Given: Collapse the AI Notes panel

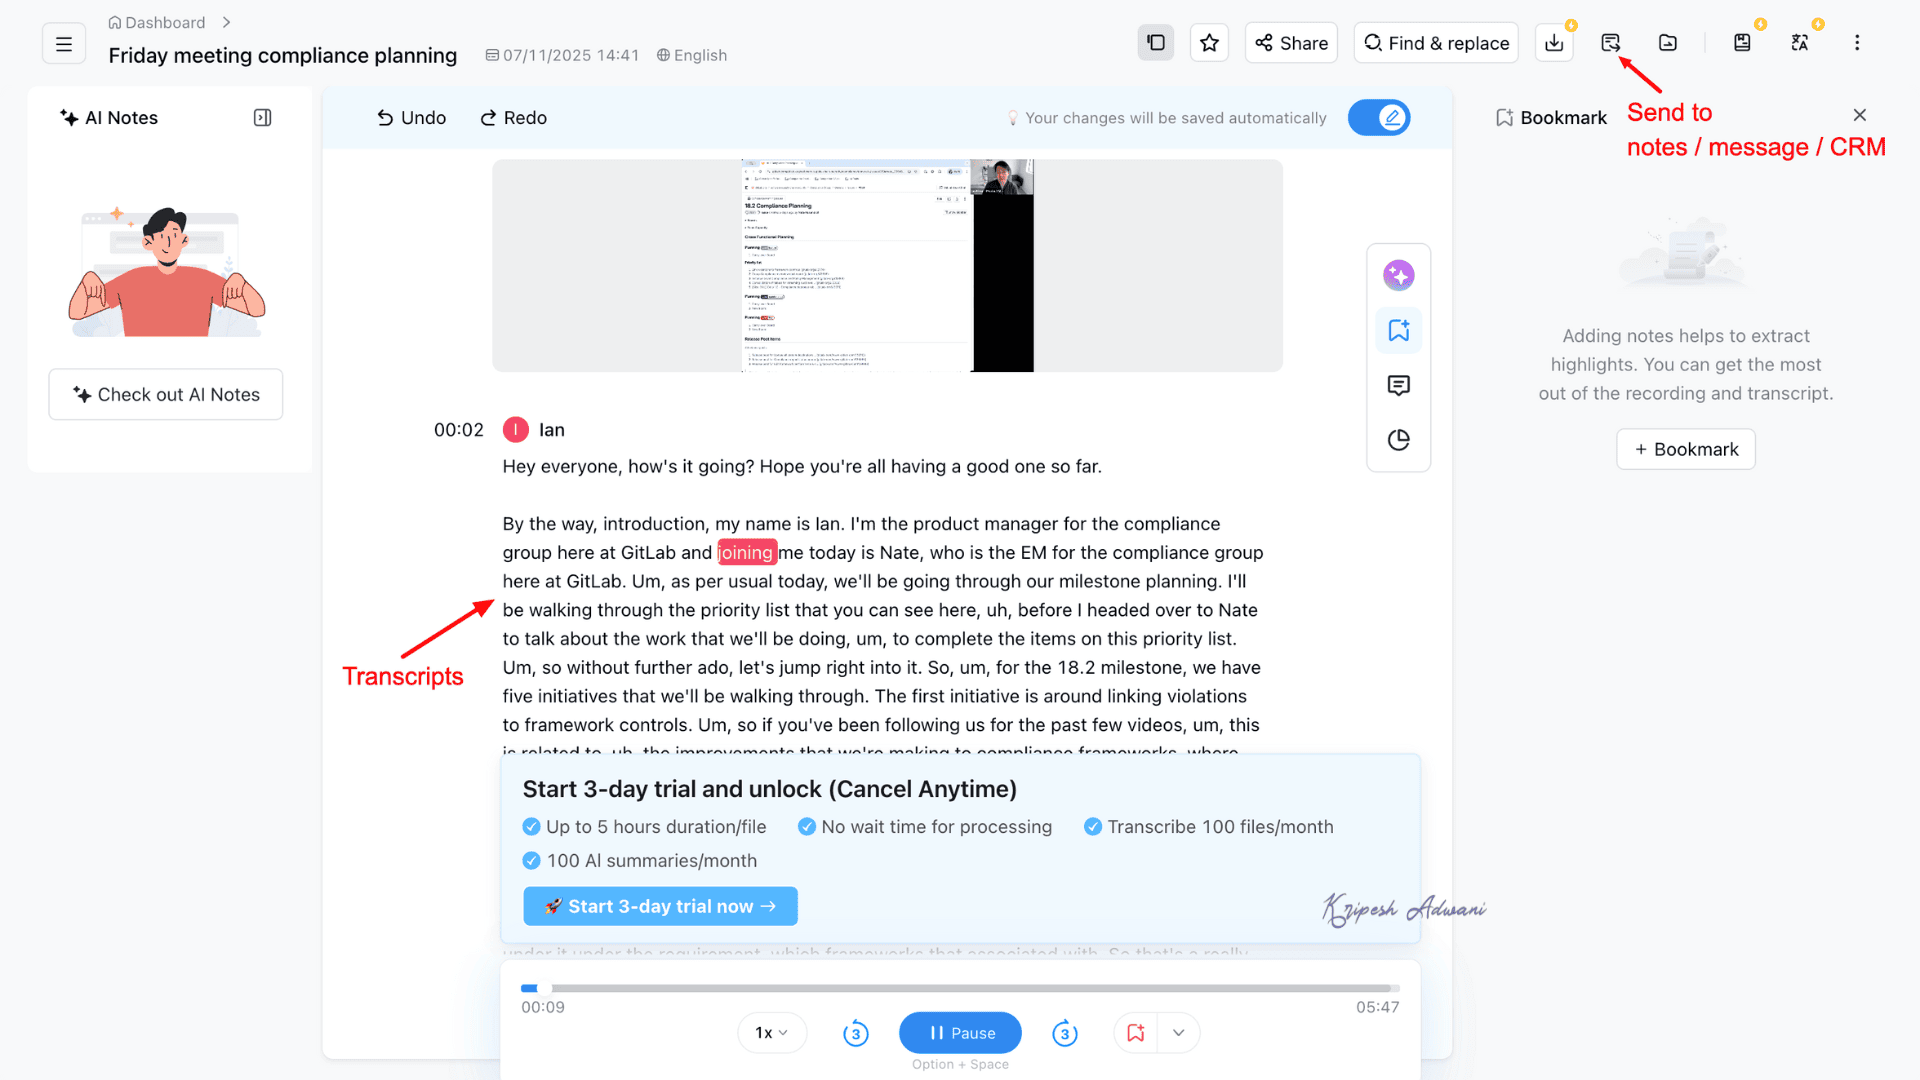Looking at the screenshot, I should 263,118.
